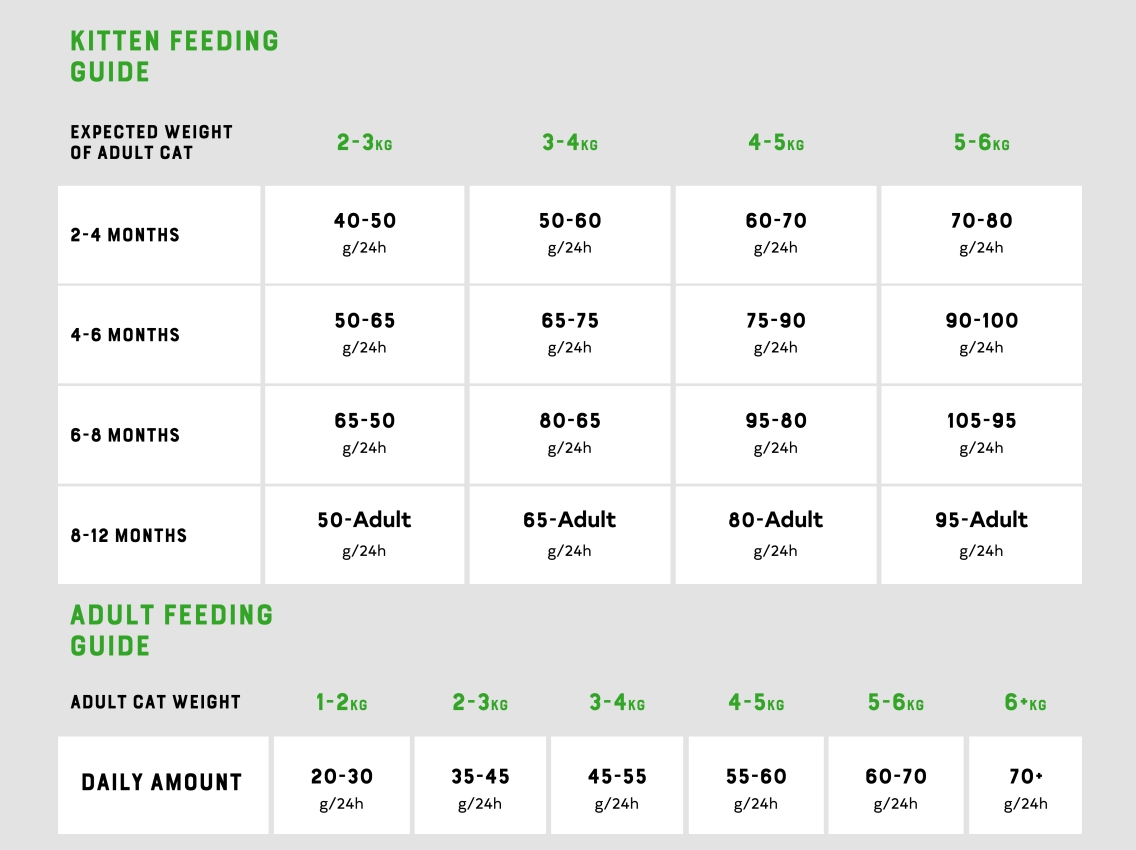Select the 6-8 Months row label
The width and height of the screenshot is (1136, 850).
pos(125,435)
